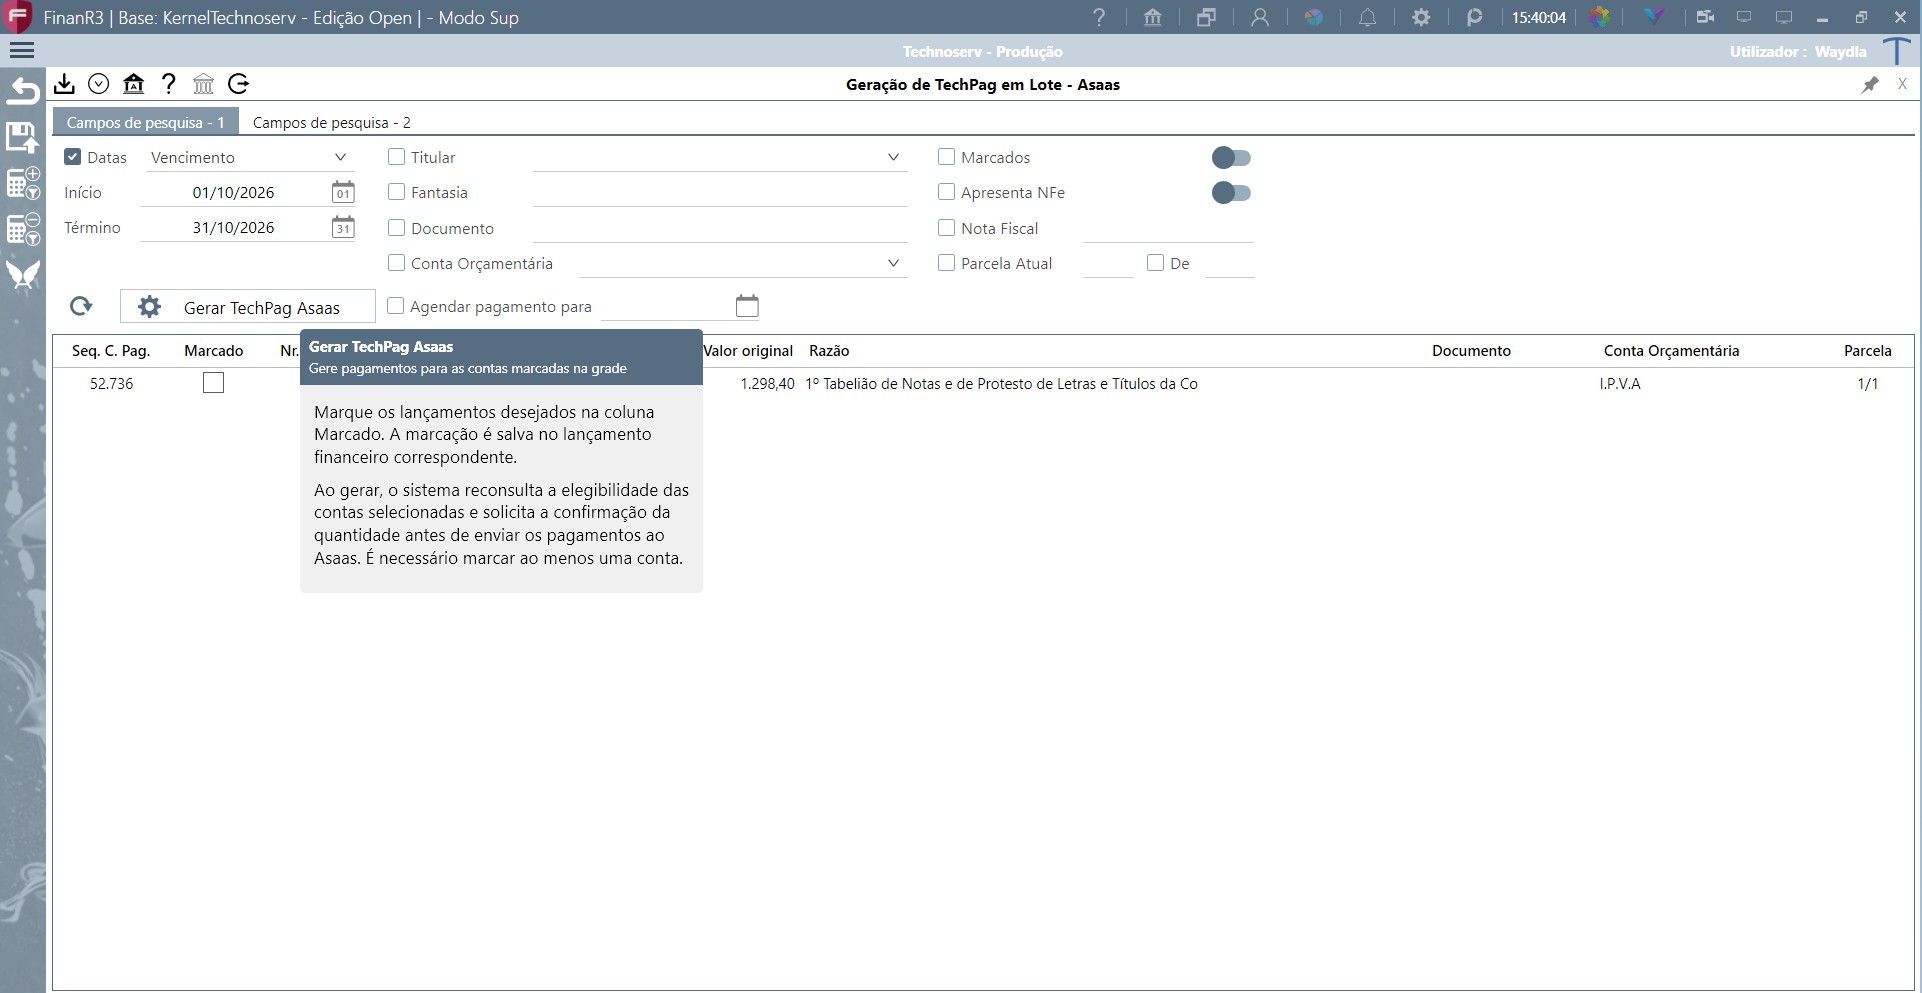Enable the Titular checkbox
The height and width of the screenshot is (993, 1922).
(397, 157)
